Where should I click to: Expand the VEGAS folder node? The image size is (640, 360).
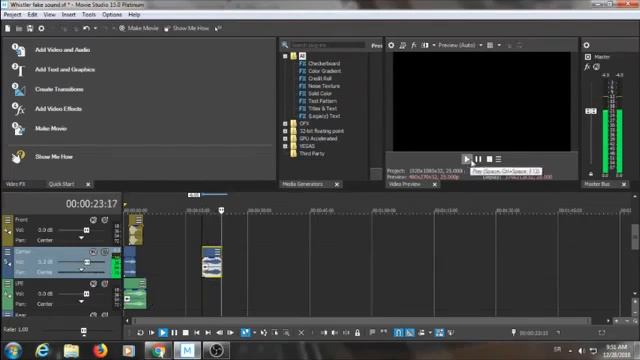coord(285,146)
